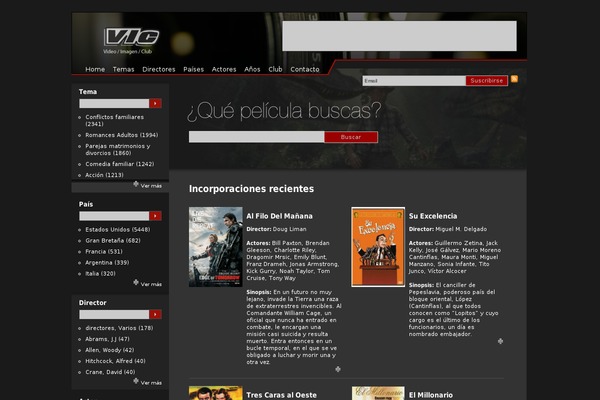Expand Su Excelencia plus icon
The width and height of the screenshot is (600, 400).
(500, 341)
